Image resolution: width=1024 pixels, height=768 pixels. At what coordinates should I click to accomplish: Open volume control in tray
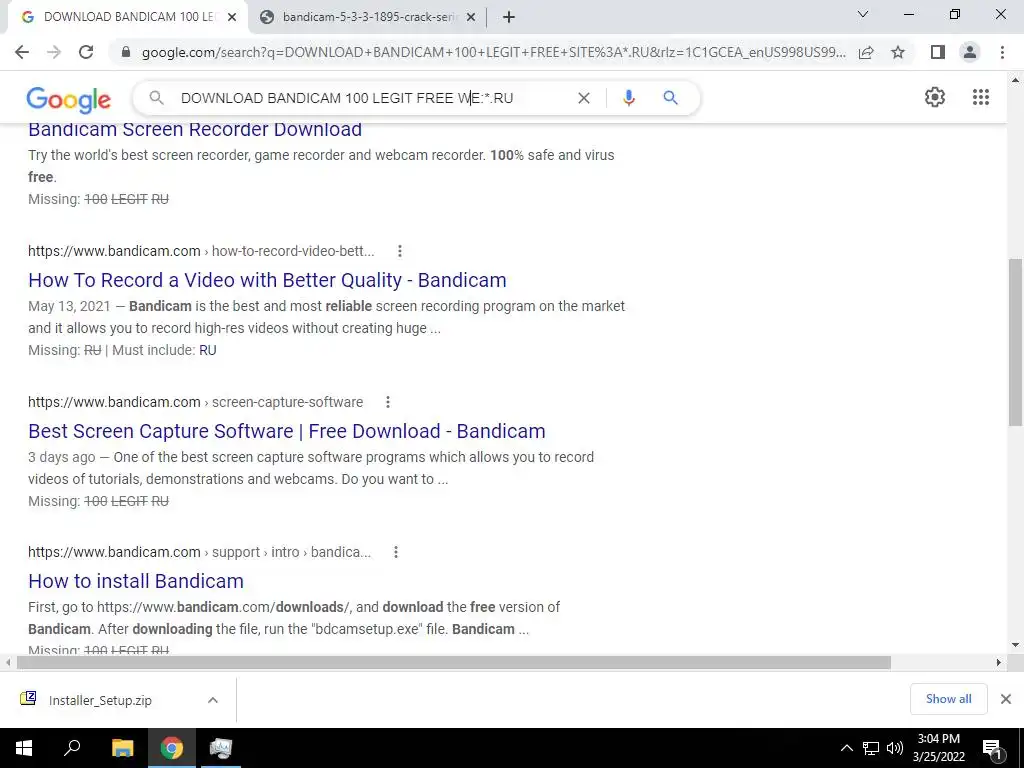click(895, 748)
